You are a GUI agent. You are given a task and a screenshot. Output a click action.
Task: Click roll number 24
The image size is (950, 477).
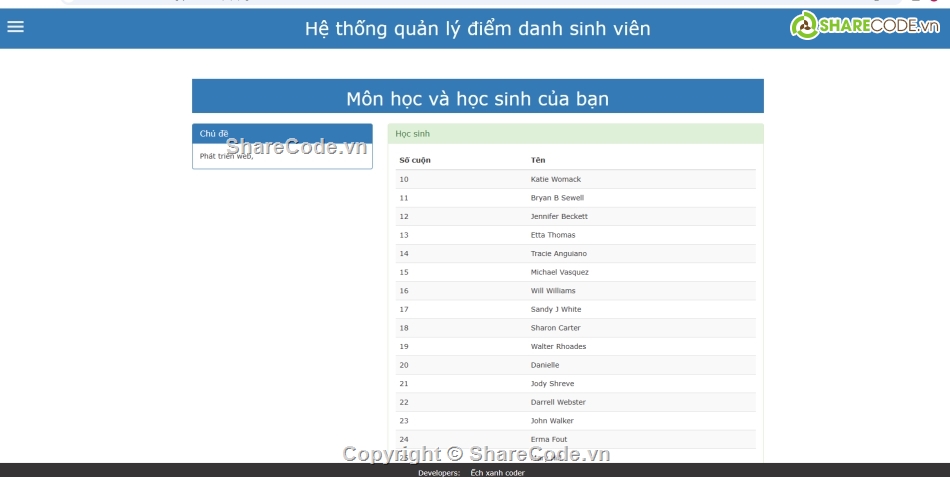pyautogui.click(x=404, y=439)
